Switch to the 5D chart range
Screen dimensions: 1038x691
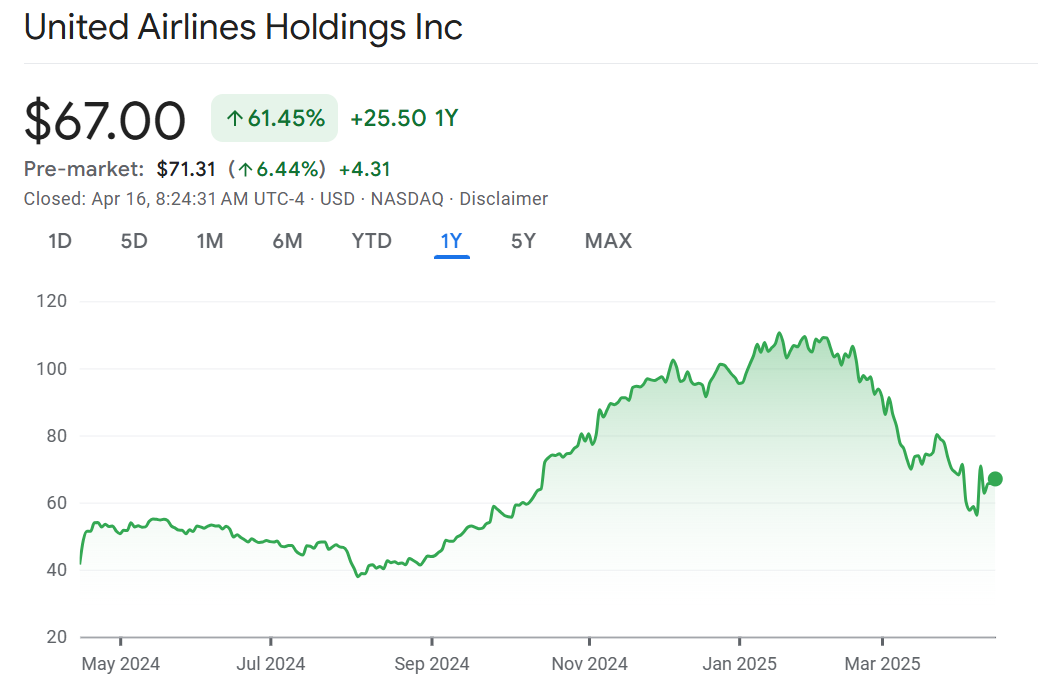click(134, 241)
